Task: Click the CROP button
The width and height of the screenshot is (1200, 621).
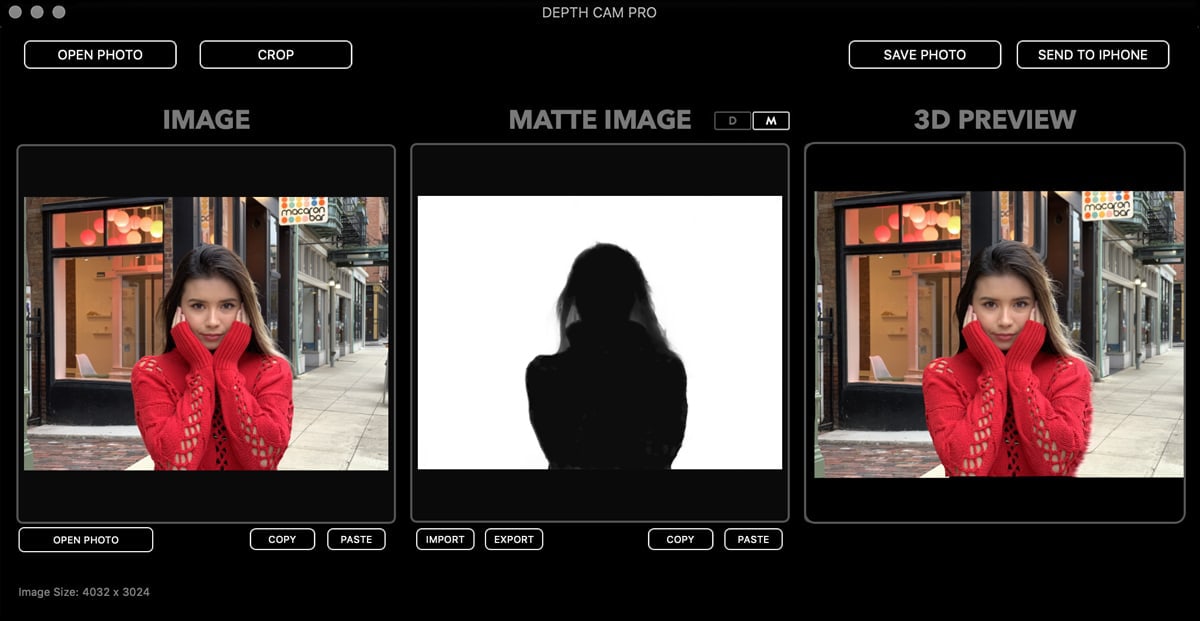Action: tap(276, 55)
